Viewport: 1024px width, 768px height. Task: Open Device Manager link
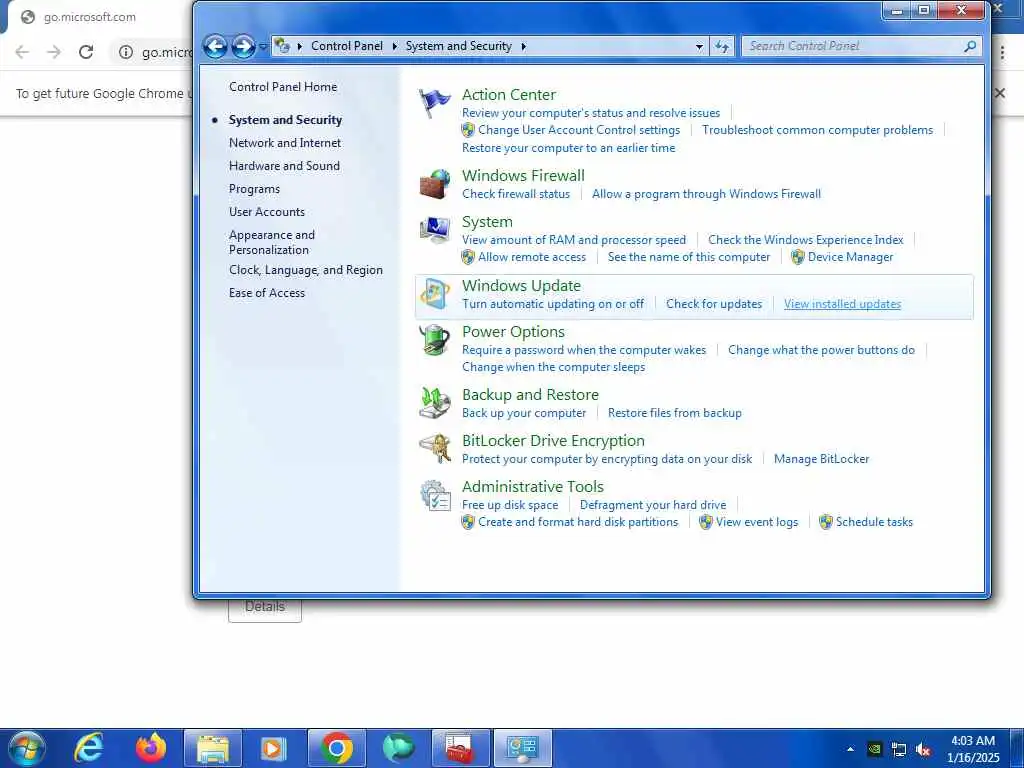click(850, 257)
